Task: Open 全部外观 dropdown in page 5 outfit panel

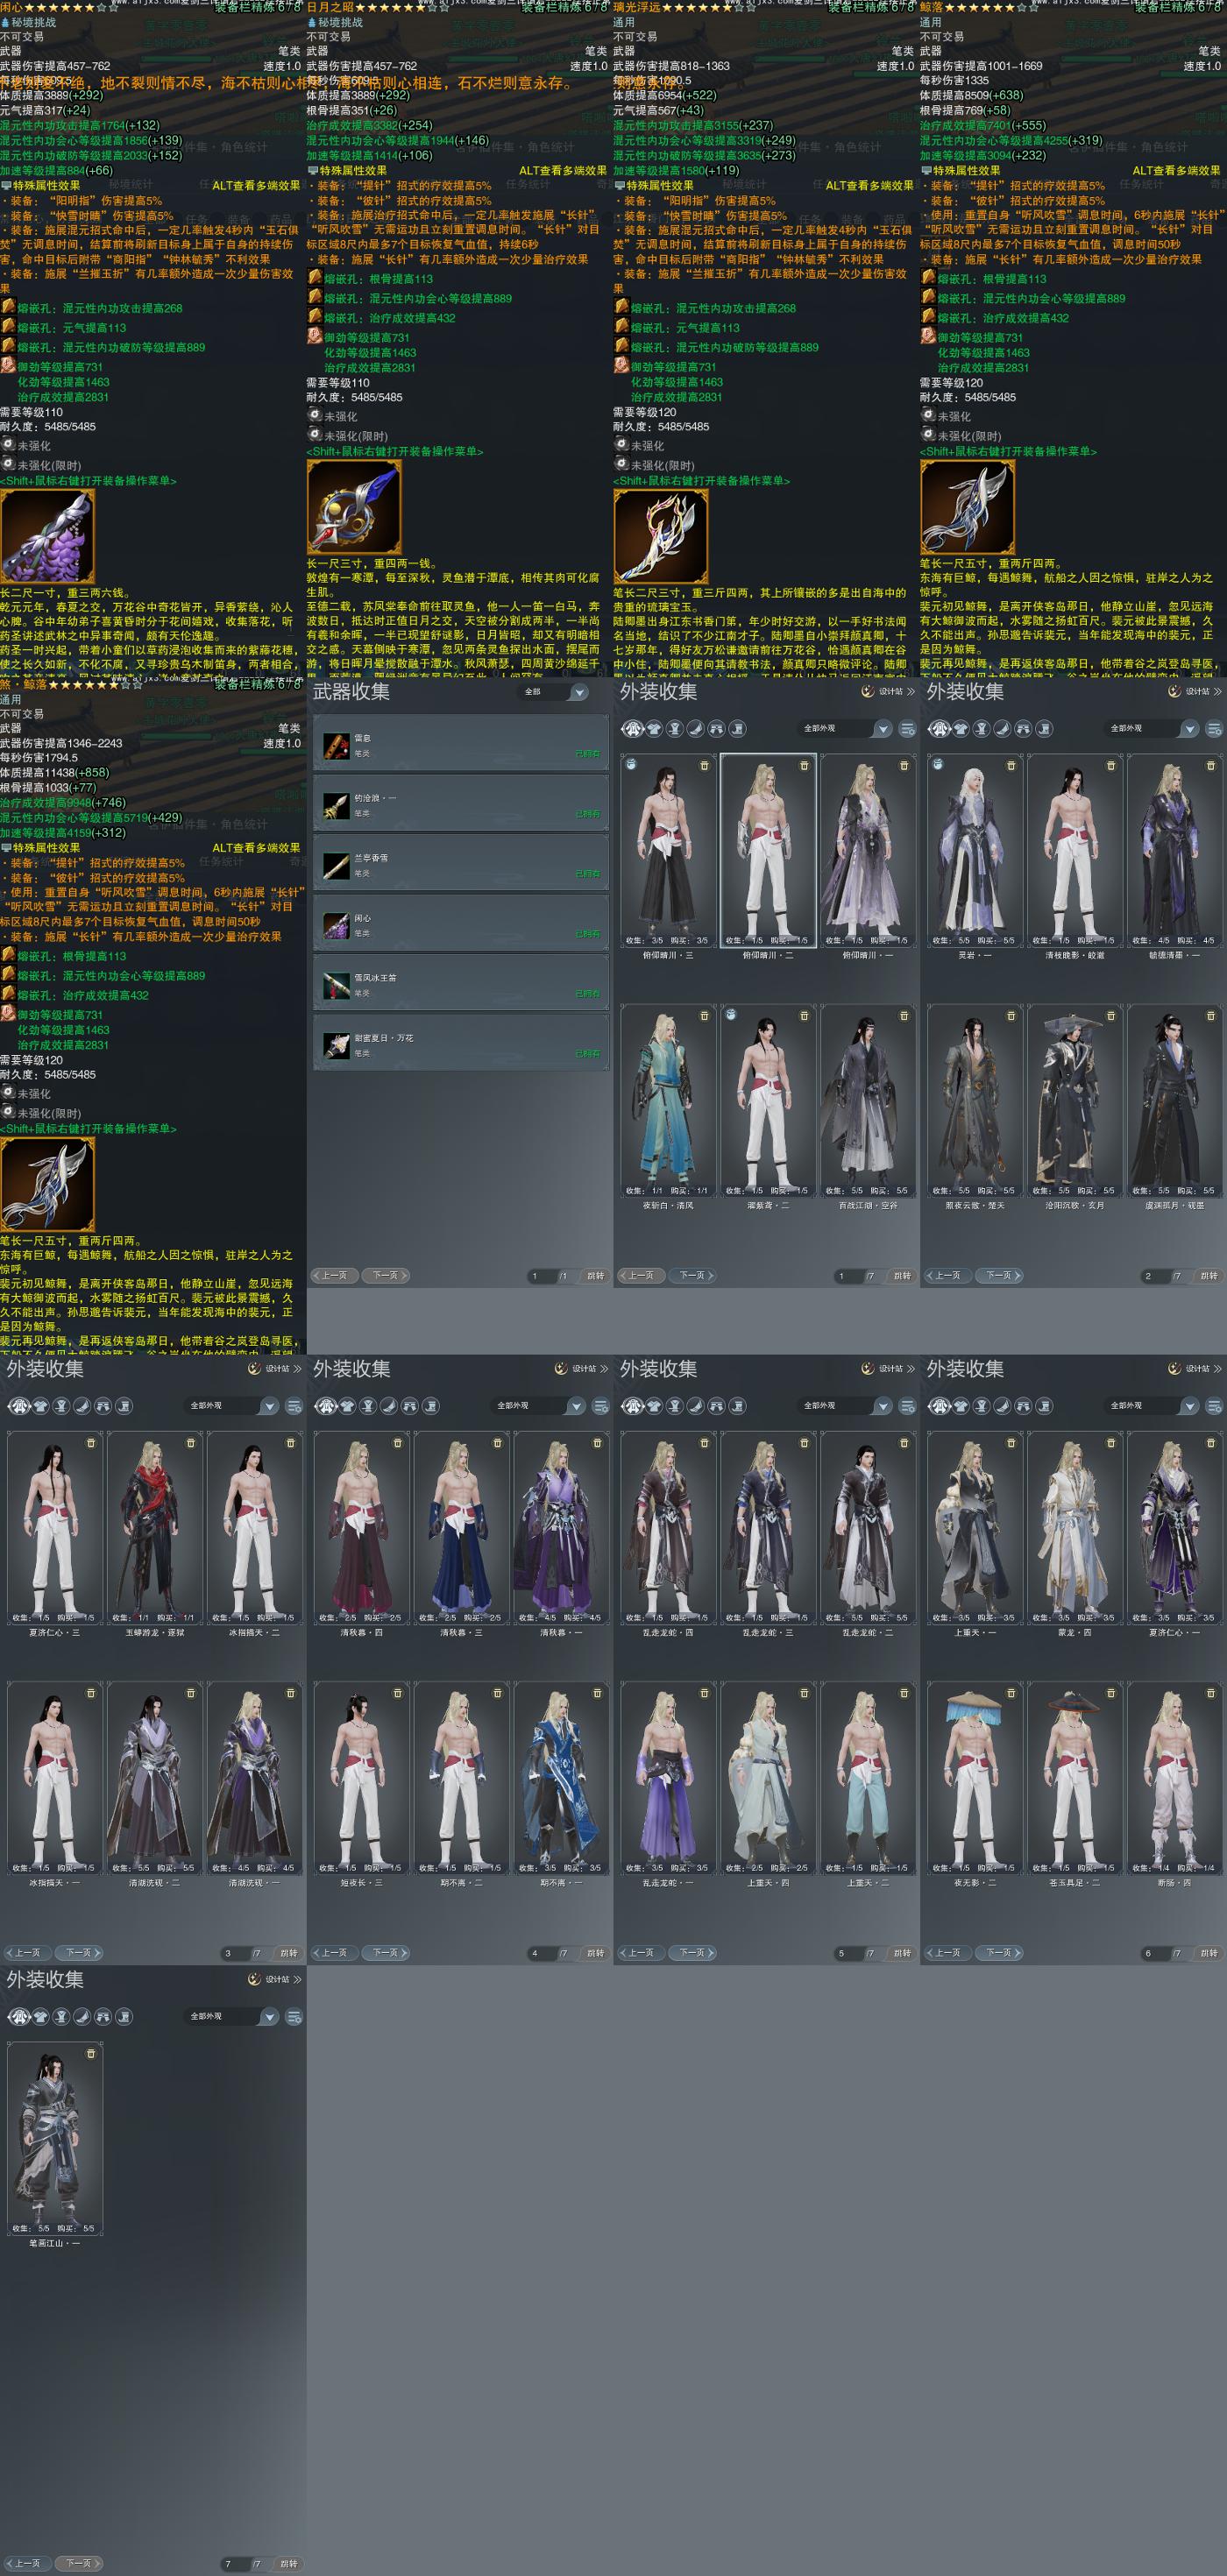Action: [x=846, y=1406]
